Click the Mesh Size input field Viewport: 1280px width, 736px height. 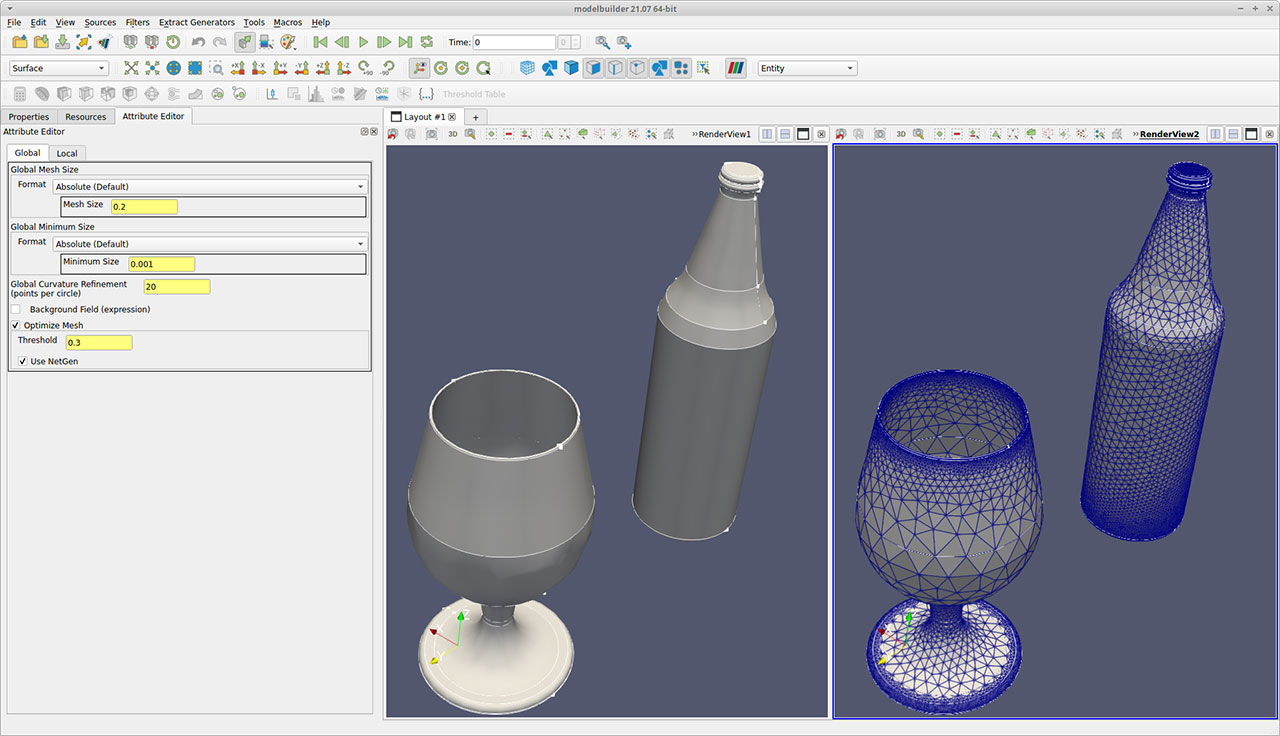tap(145, 206)
